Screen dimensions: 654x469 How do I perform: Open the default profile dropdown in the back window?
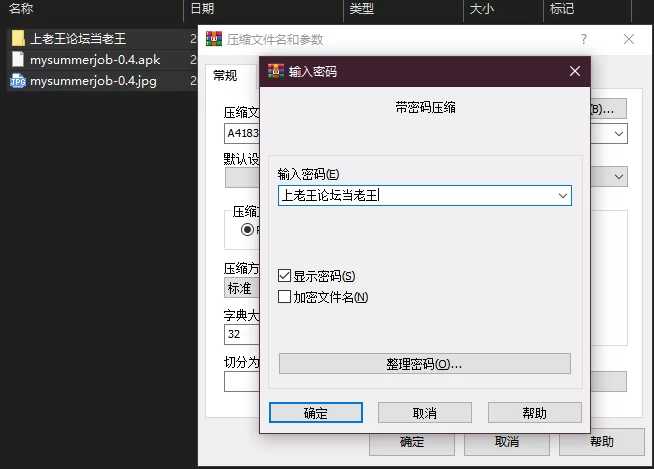click(619, 177)
